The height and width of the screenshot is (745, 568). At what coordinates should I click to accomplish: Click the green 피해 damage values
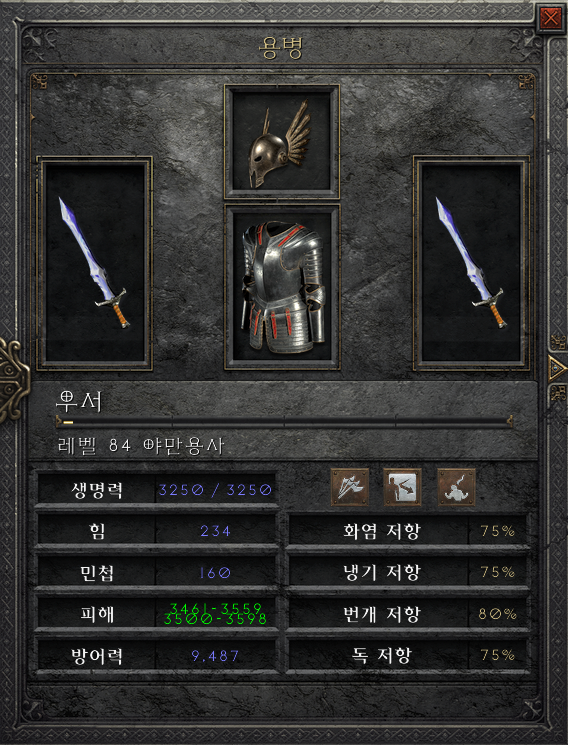pyautogui.click(x=215, y=614)
